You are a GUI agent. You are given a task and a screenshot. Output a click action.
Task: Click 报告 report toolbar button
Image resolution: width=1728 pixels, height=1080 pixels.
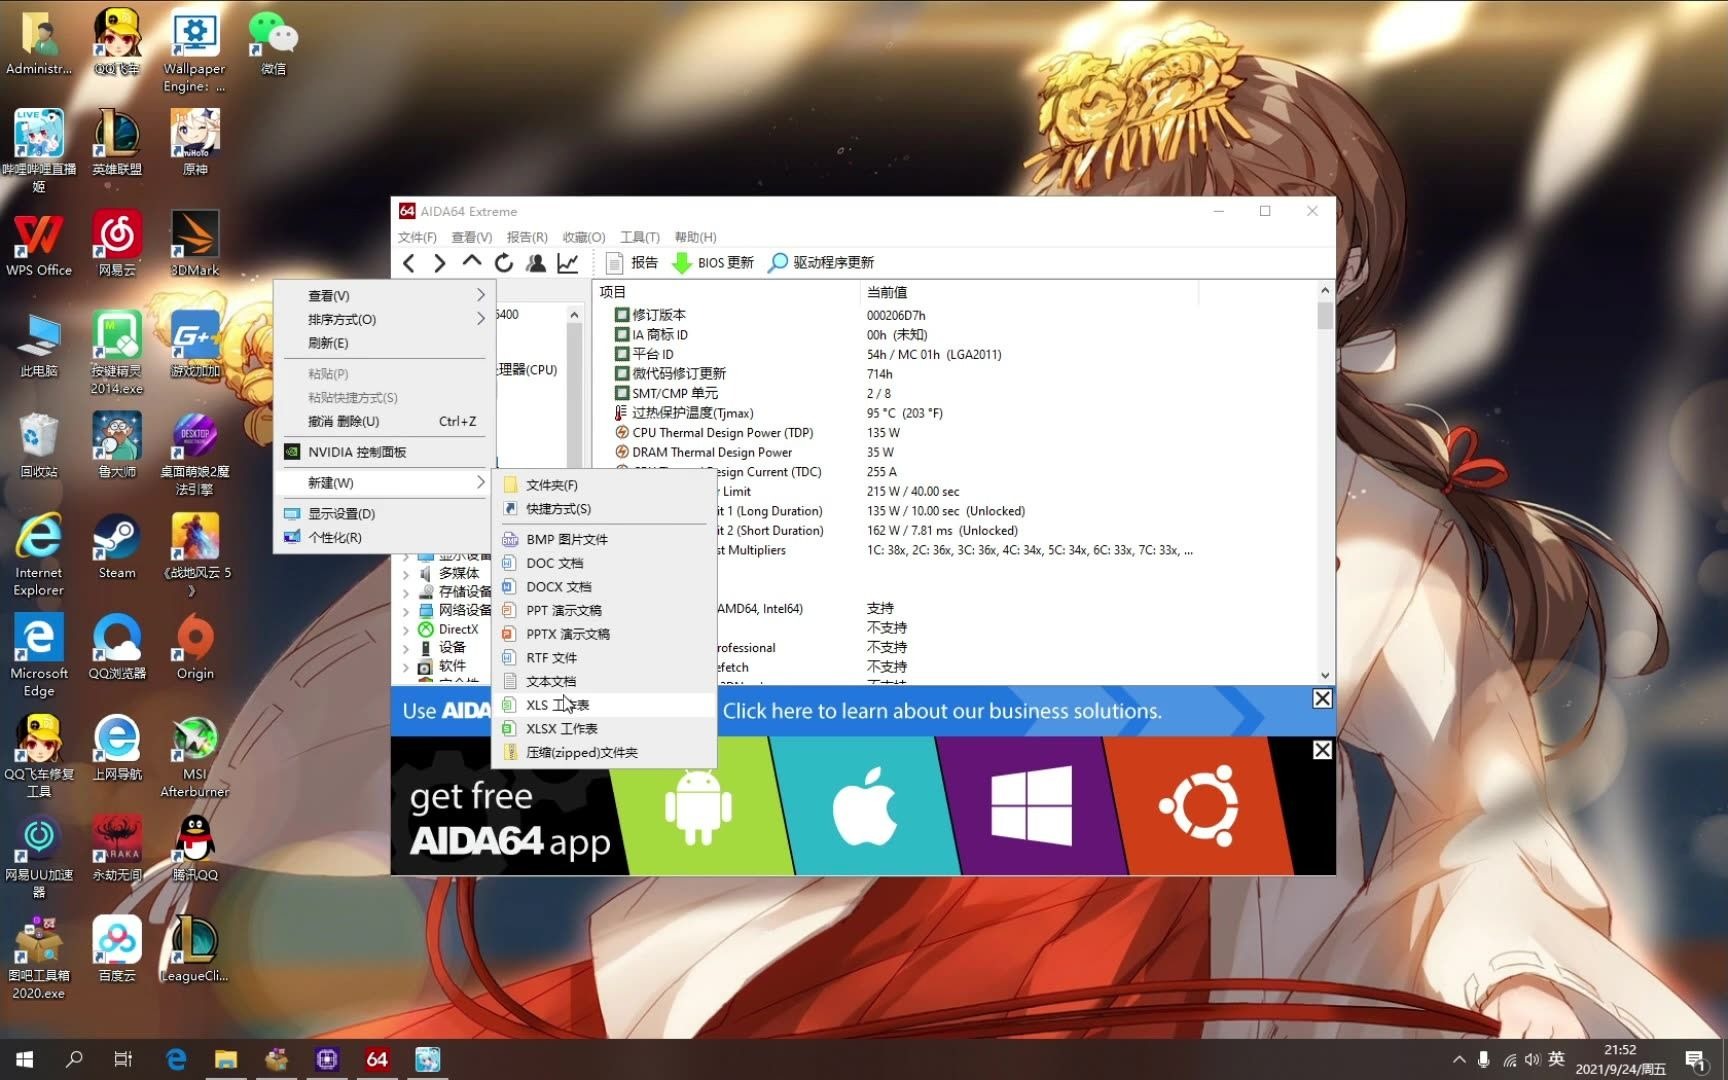[x=632, y=263]
